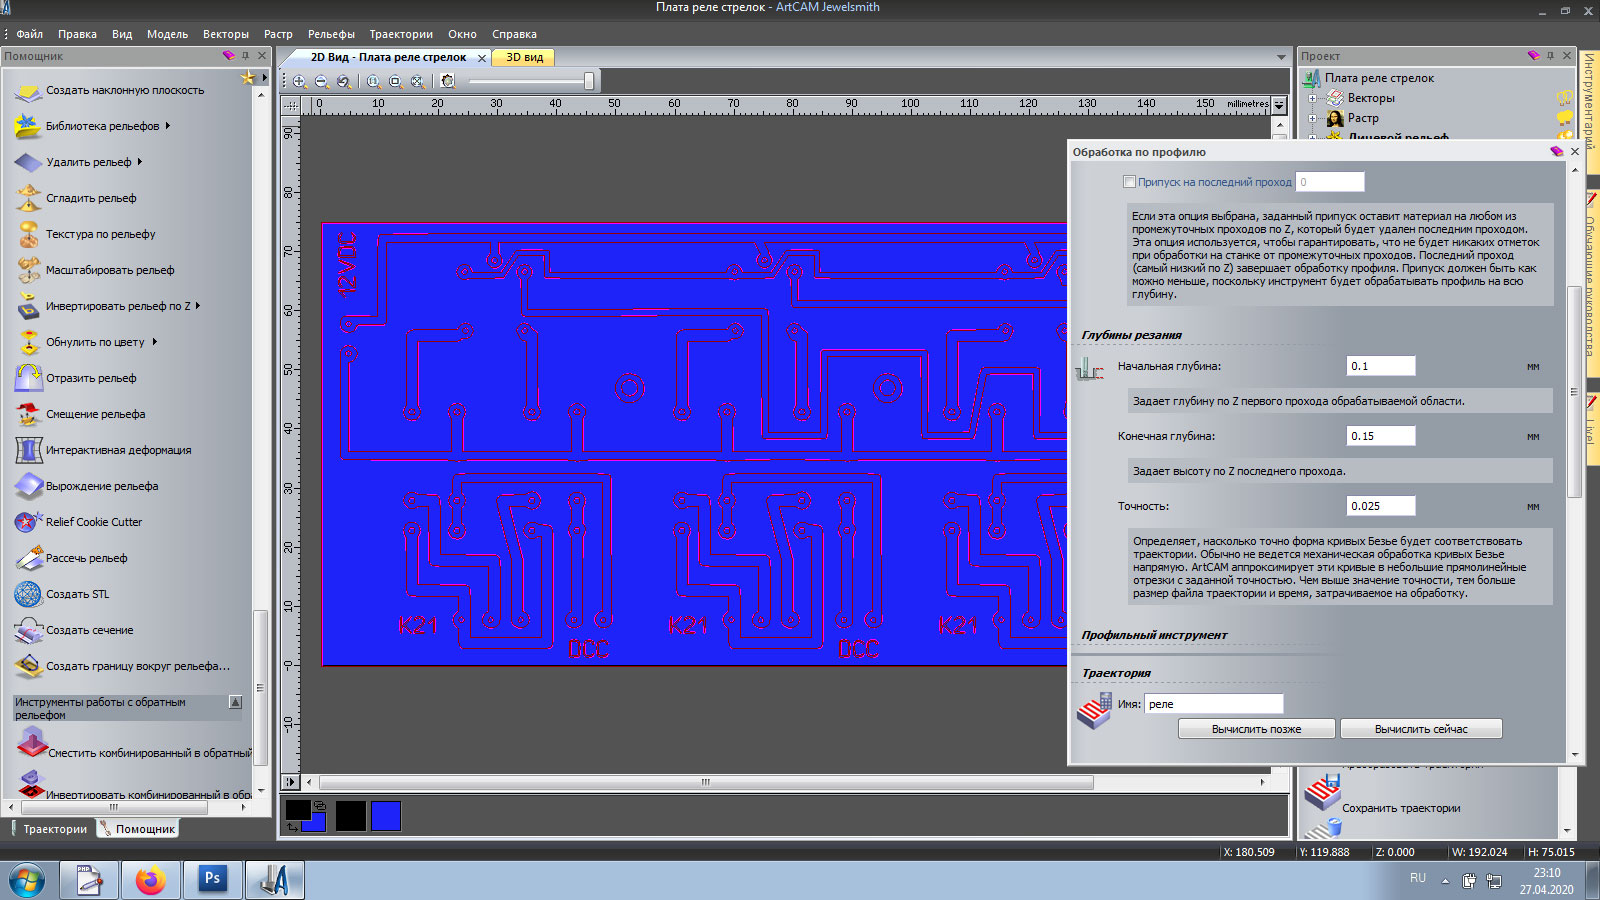
Task: Open the Векторы menu
Action: (226, 34)
